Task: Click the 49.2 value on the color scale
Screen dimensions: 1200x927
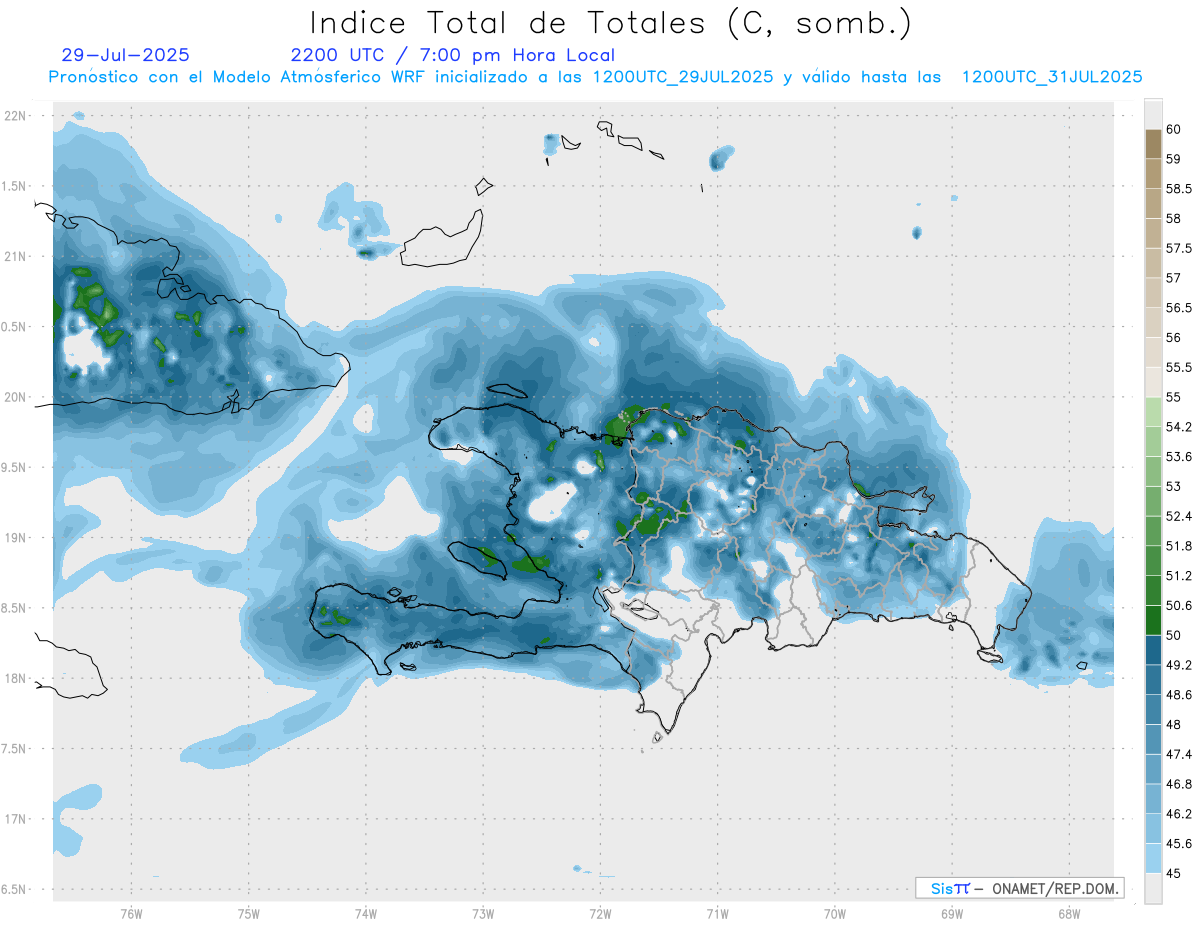Action: coord(1178,665)
